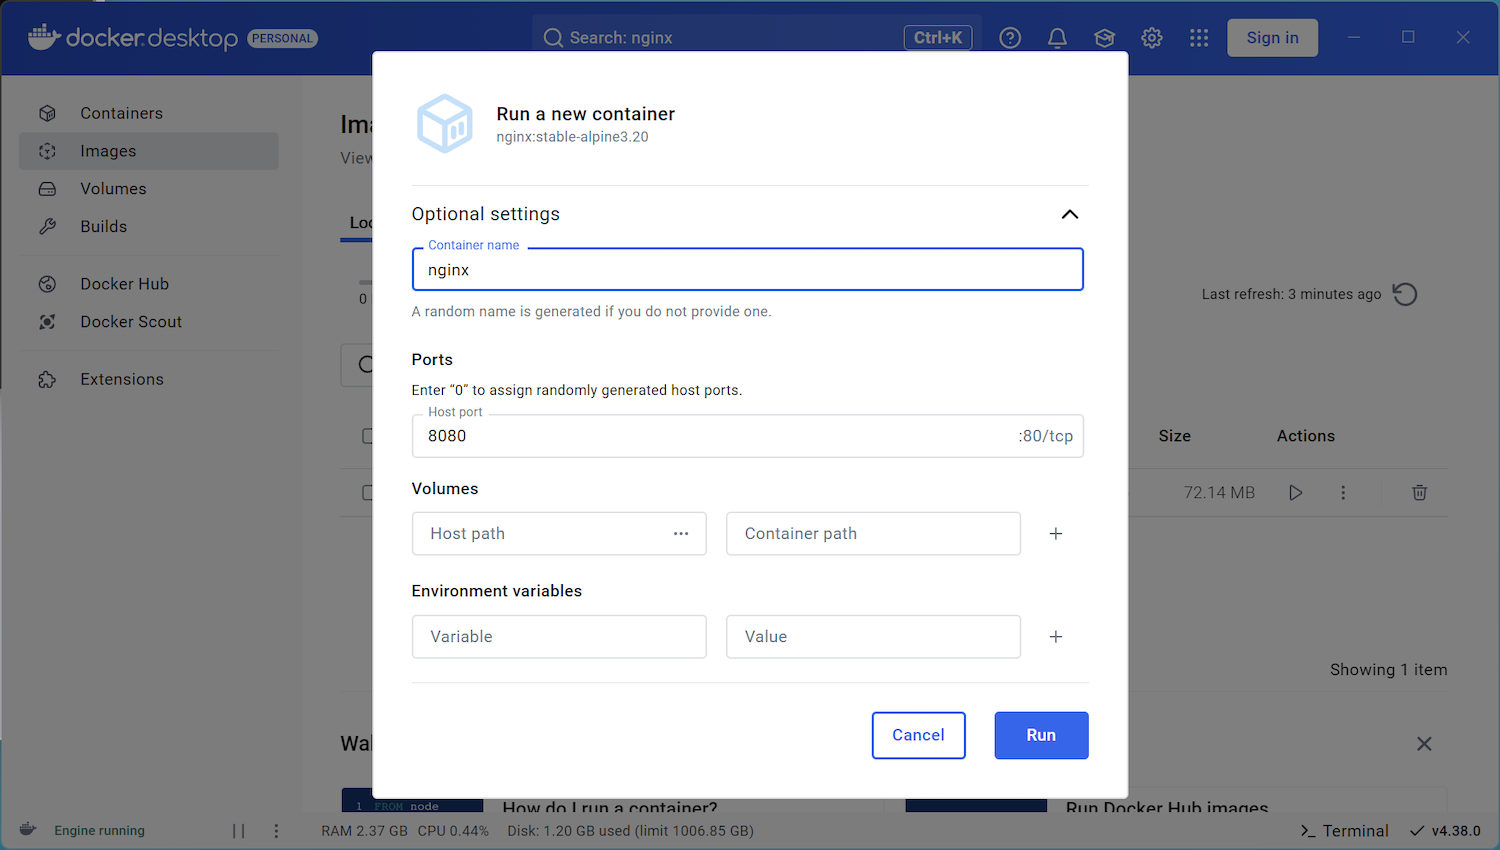1500x850 pixels.
Task: Click the PERSONAL plan badge
Action: [x=283, y=38]
